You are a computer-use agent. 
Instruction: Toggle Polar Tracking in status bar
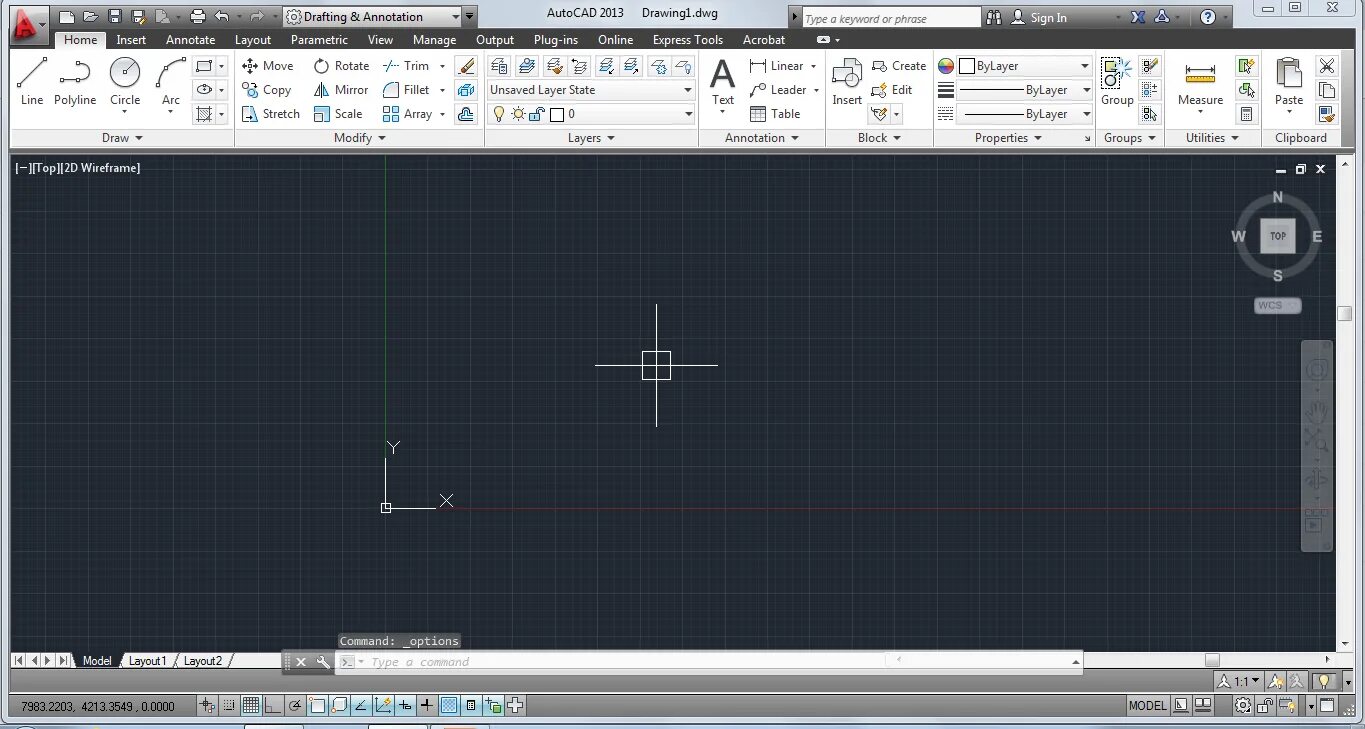coord(295,706)
